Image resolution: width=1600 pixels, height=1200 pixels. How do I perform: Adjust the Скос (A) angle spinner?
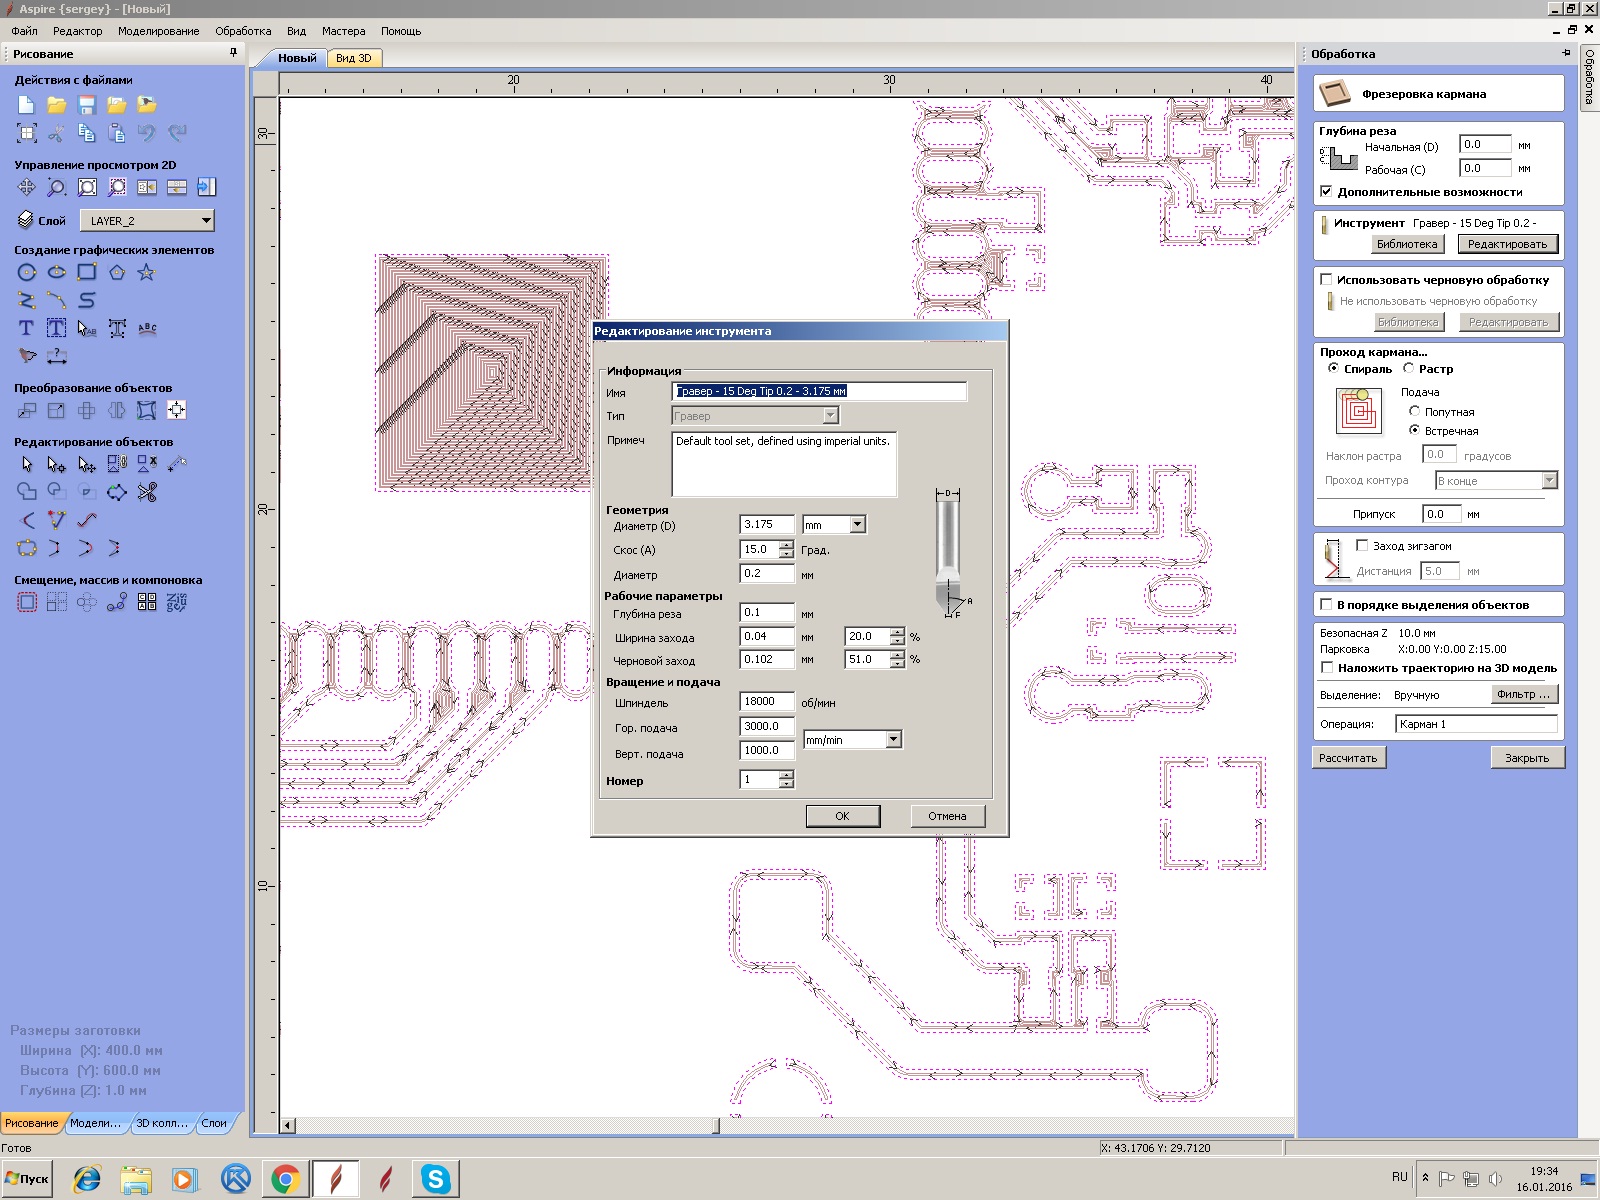[786, 550]
